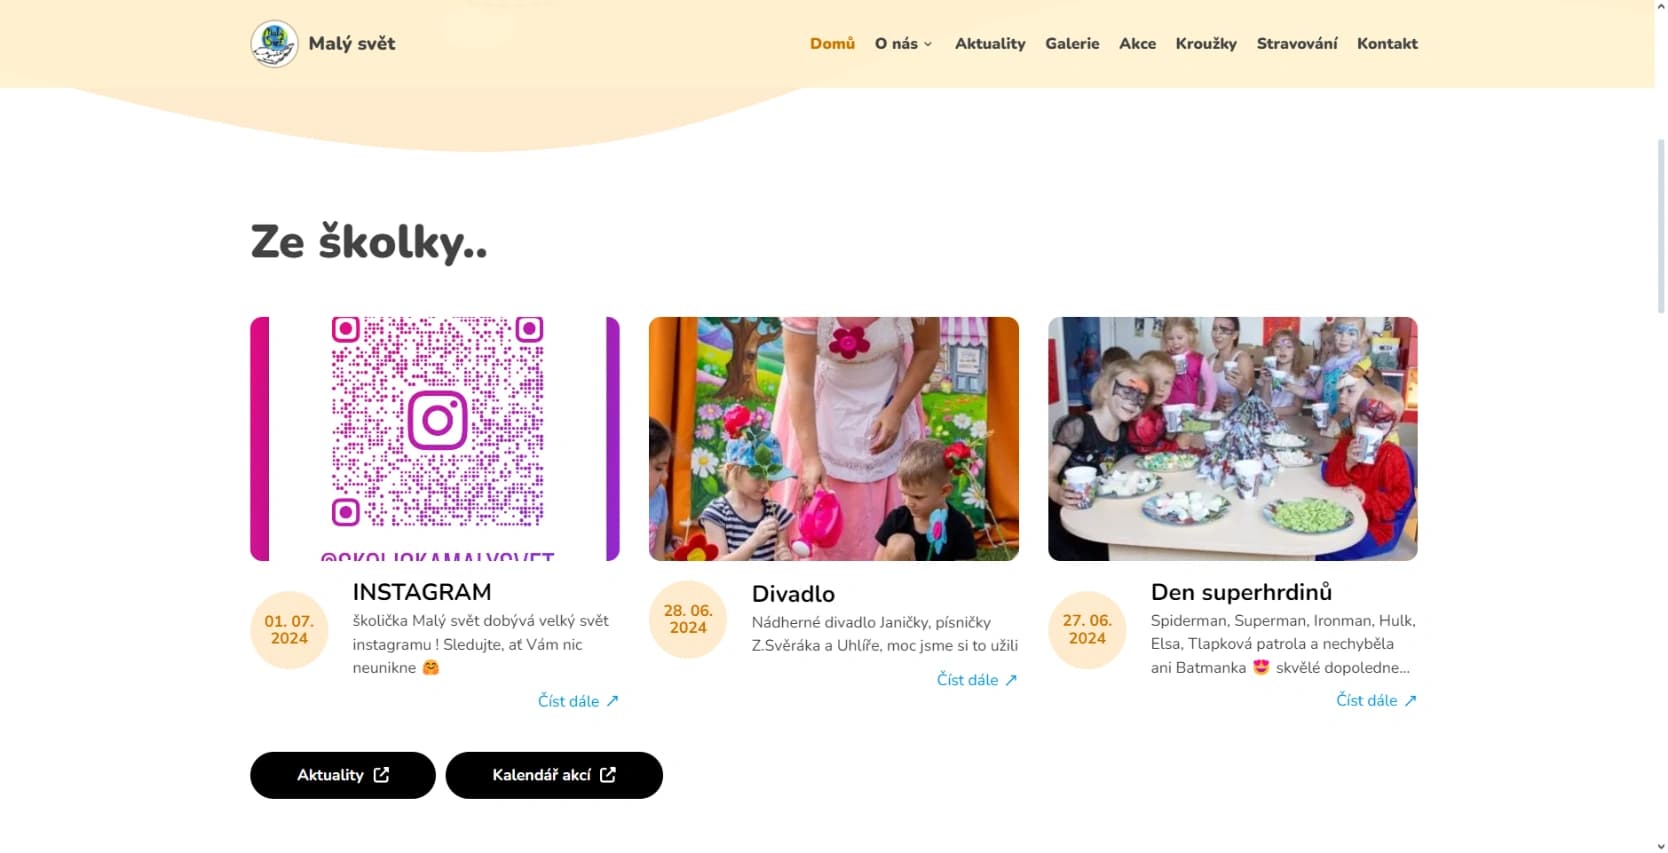Open the Den superhrdinů article title
This screenshot has width=1668, height=853.
(x=1241, y=592)
